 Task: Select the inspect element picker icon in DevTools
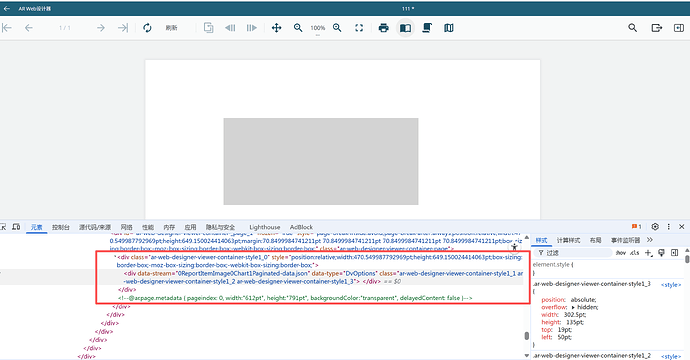(3, 227)
